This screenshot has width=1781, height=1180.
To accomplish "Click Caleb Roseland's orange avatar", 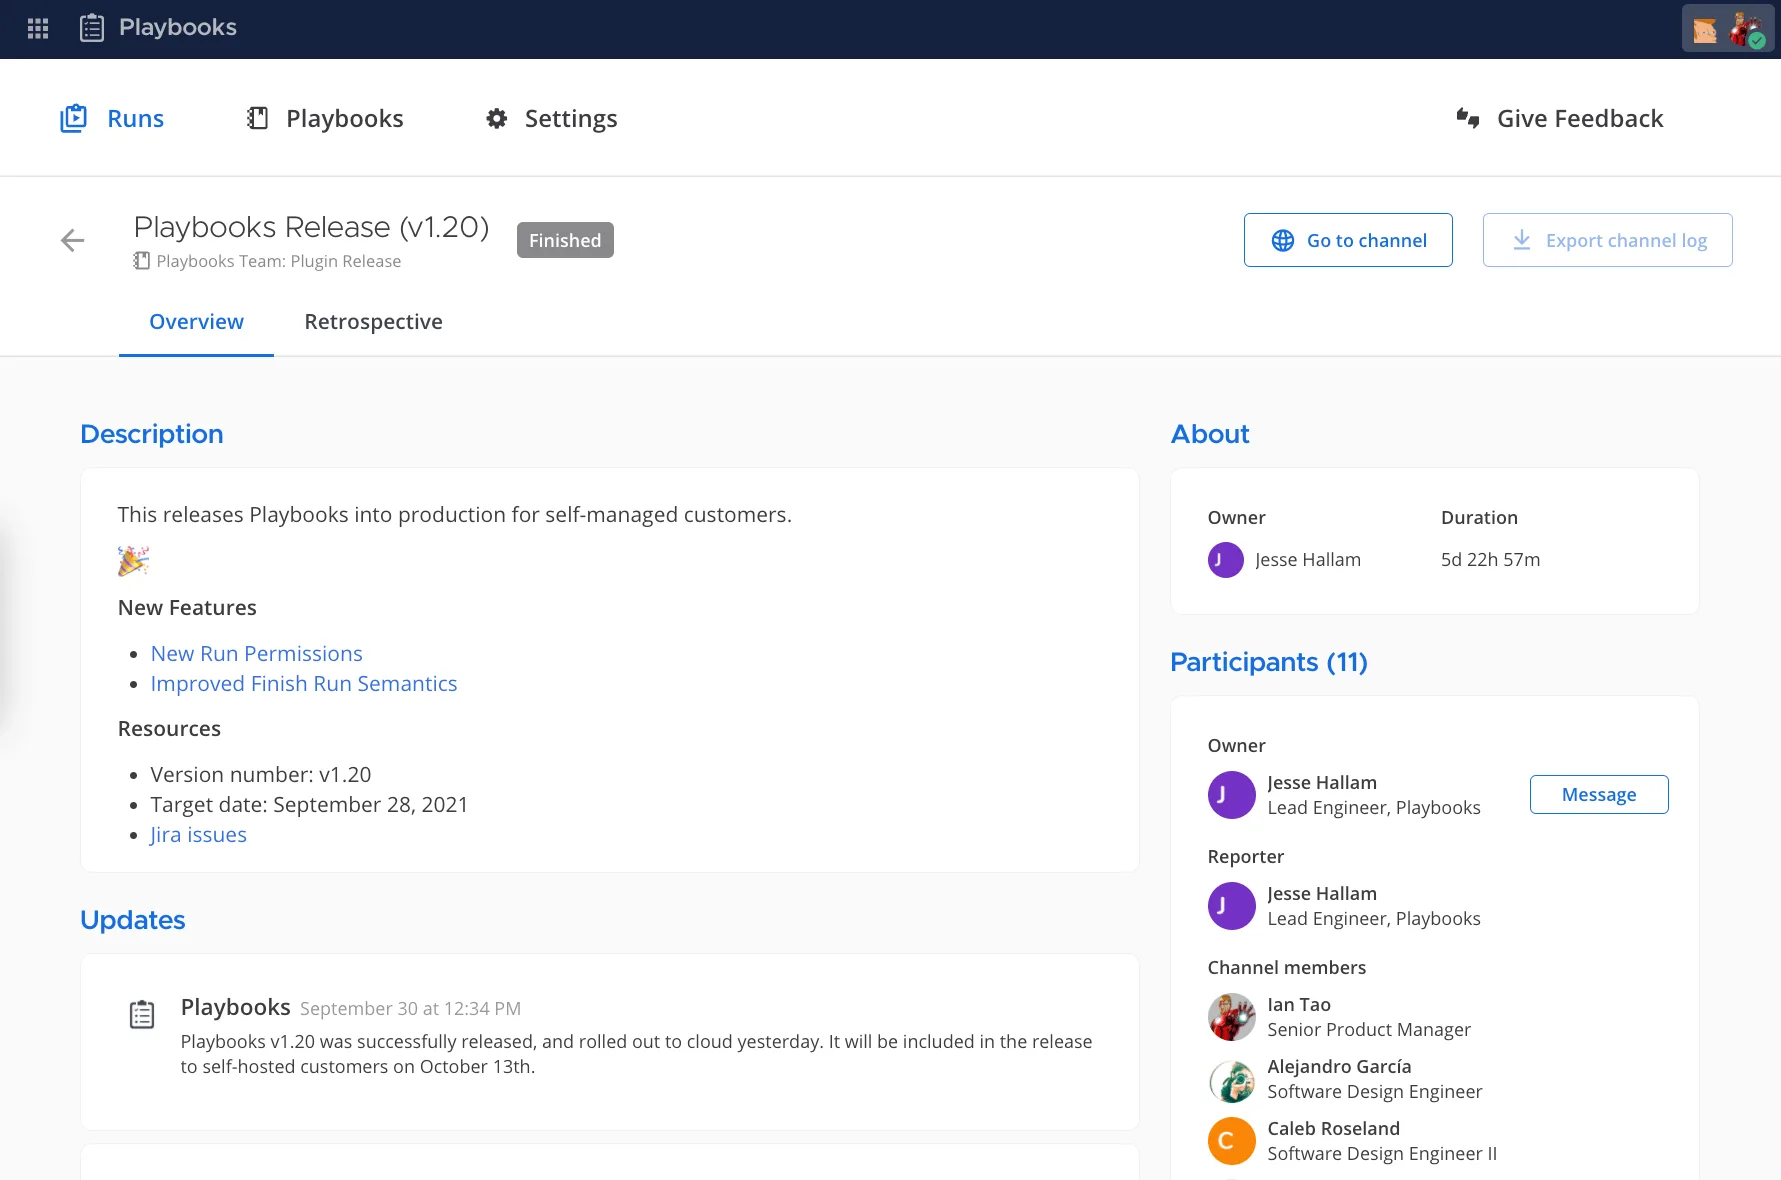I will 1232,1141.
